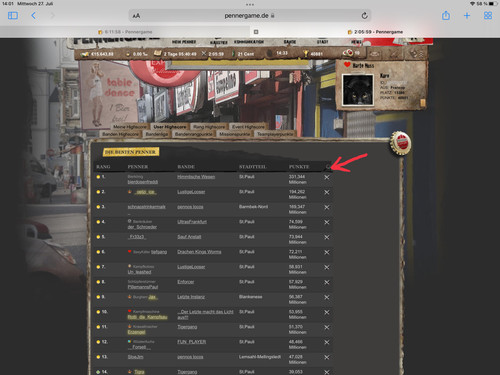
Task: Select the User Highscore tab
Action: [x=170, y=127]
